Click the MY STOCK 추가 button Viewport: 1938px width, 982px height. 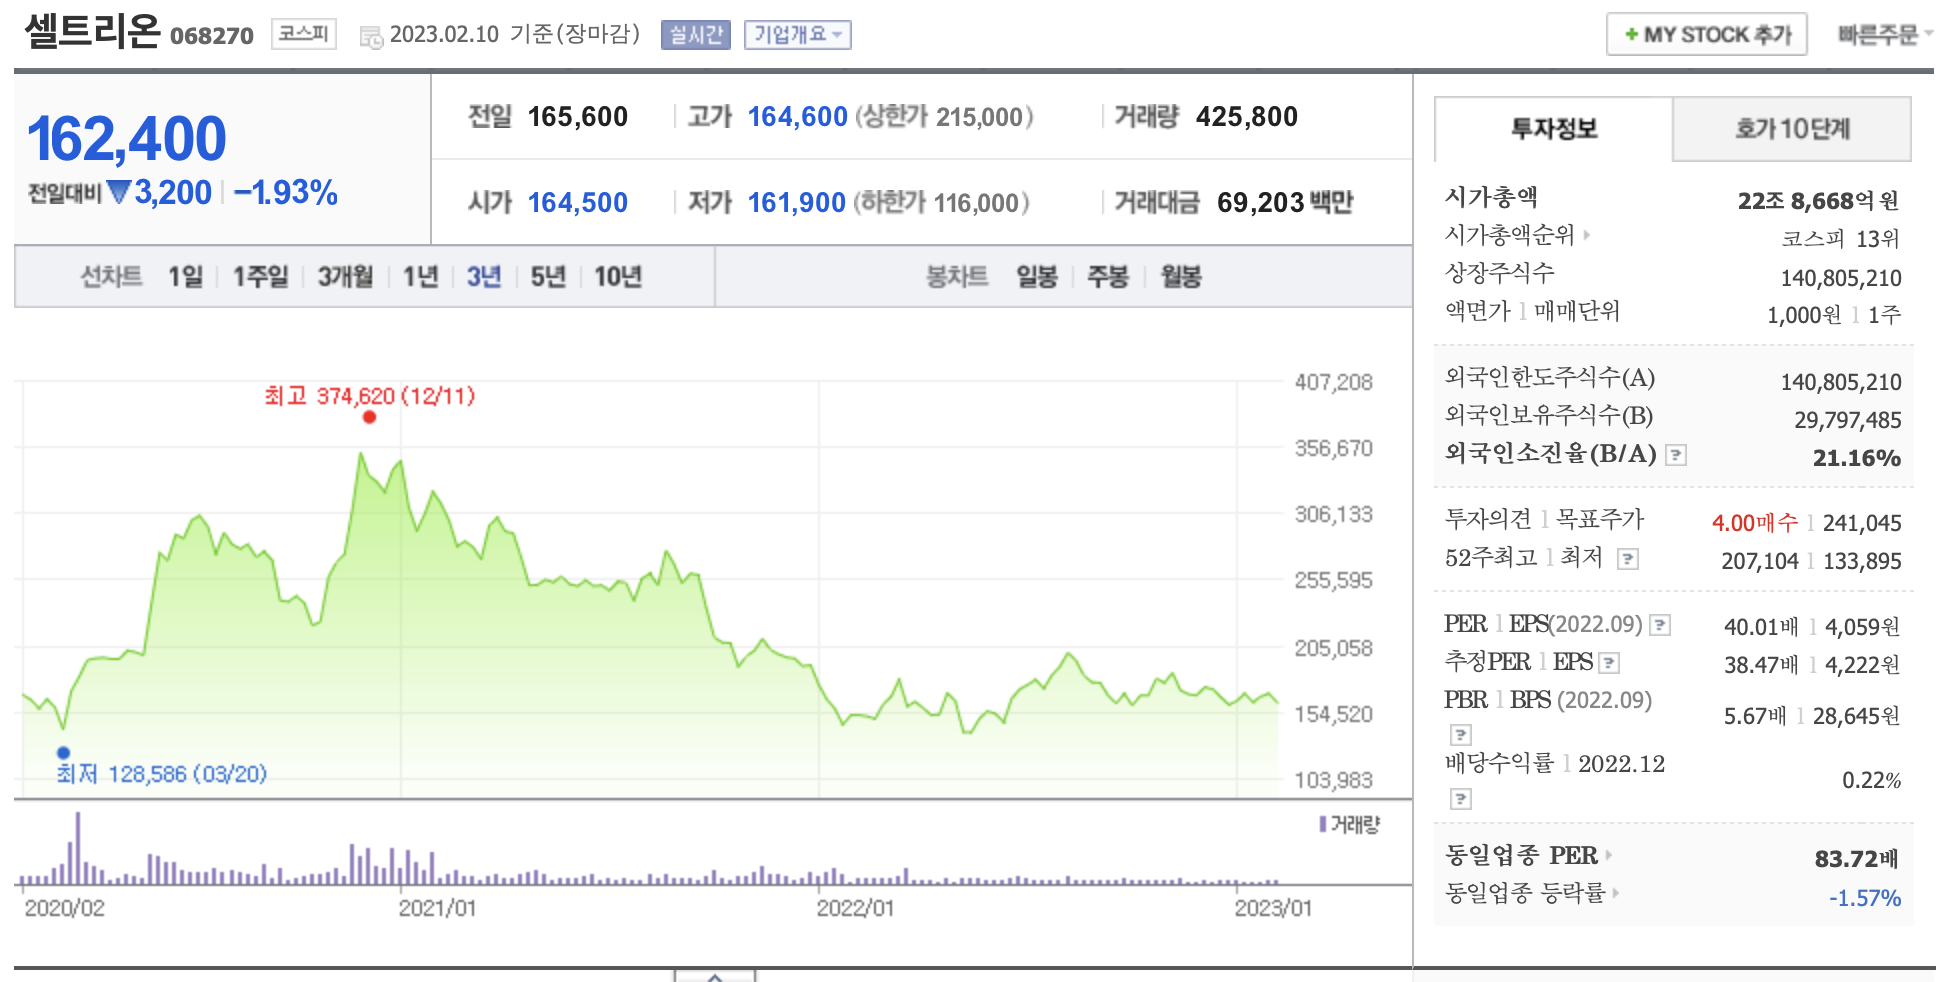click(1706, 35)
